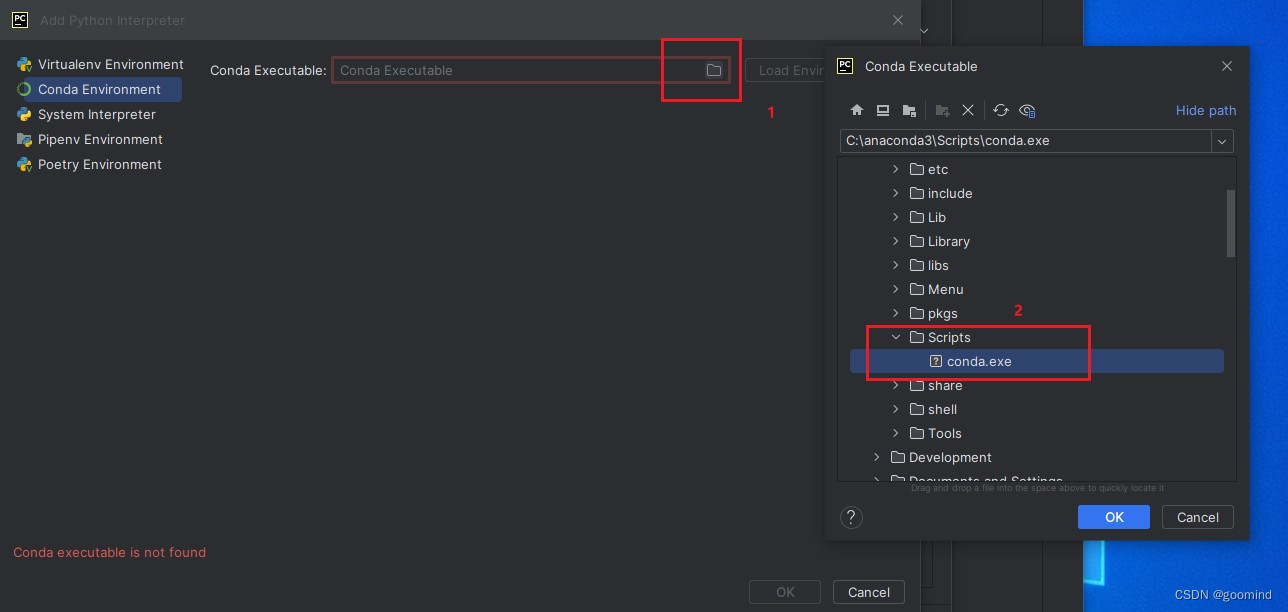1288x612 pixels.
Task: Open path history dropdown arrow
Action: click(1222, 141)
